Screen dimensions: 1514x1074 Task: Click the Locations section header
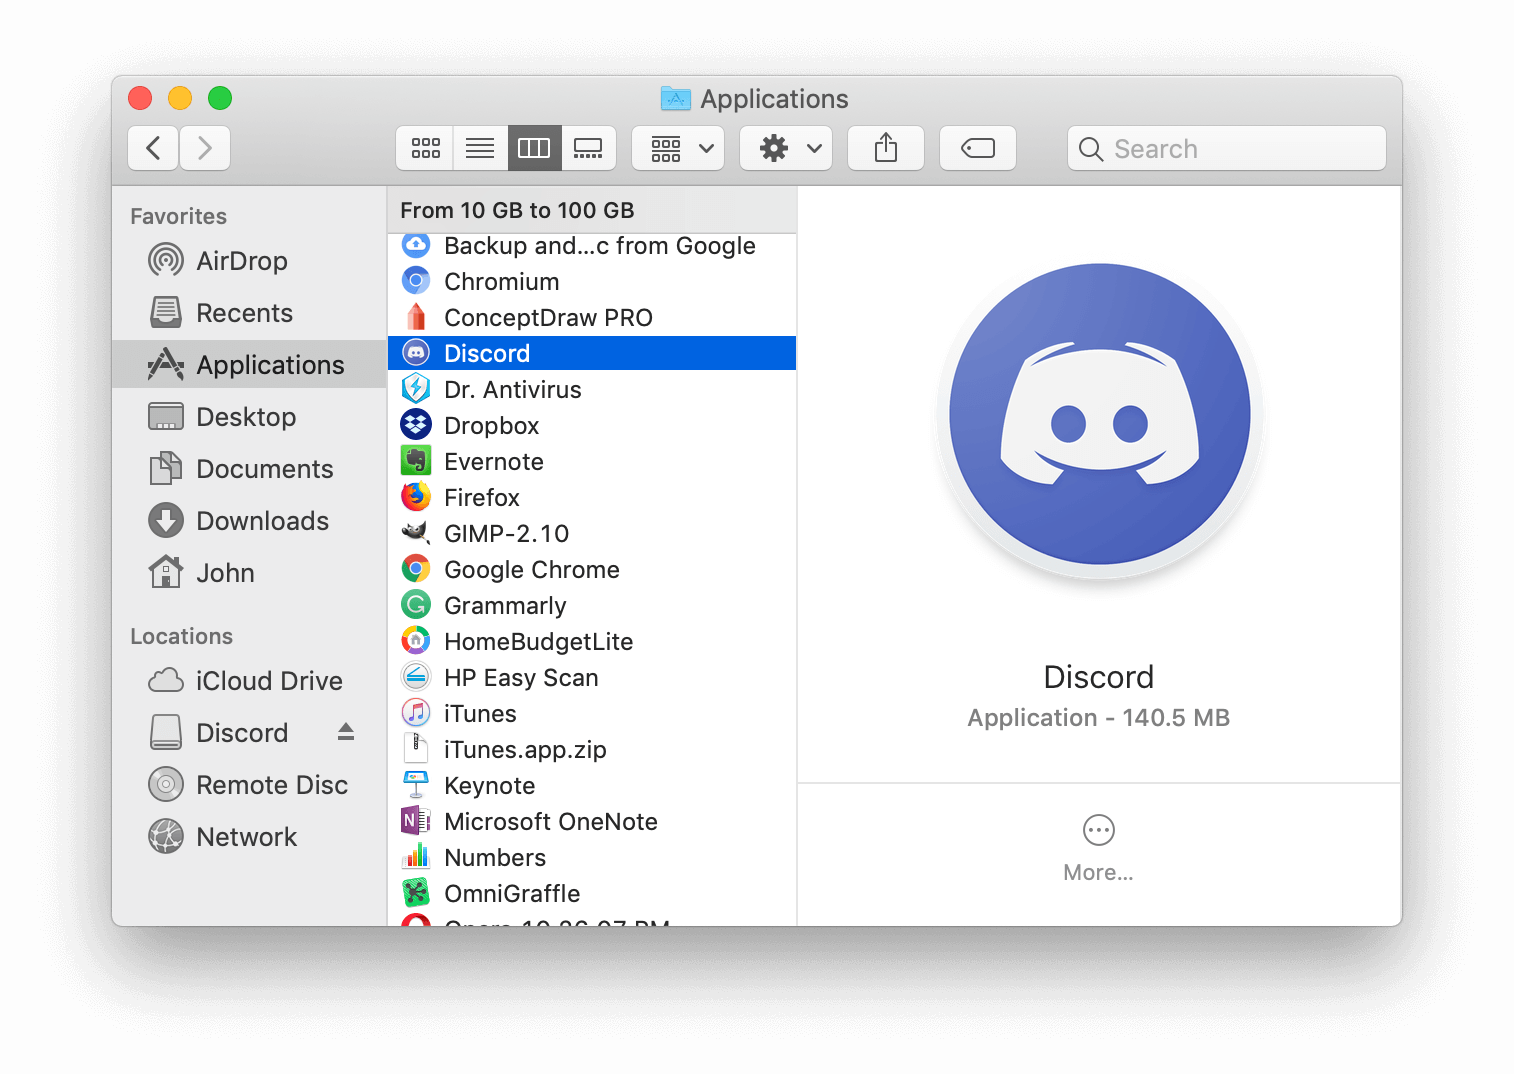pos(181,636)
